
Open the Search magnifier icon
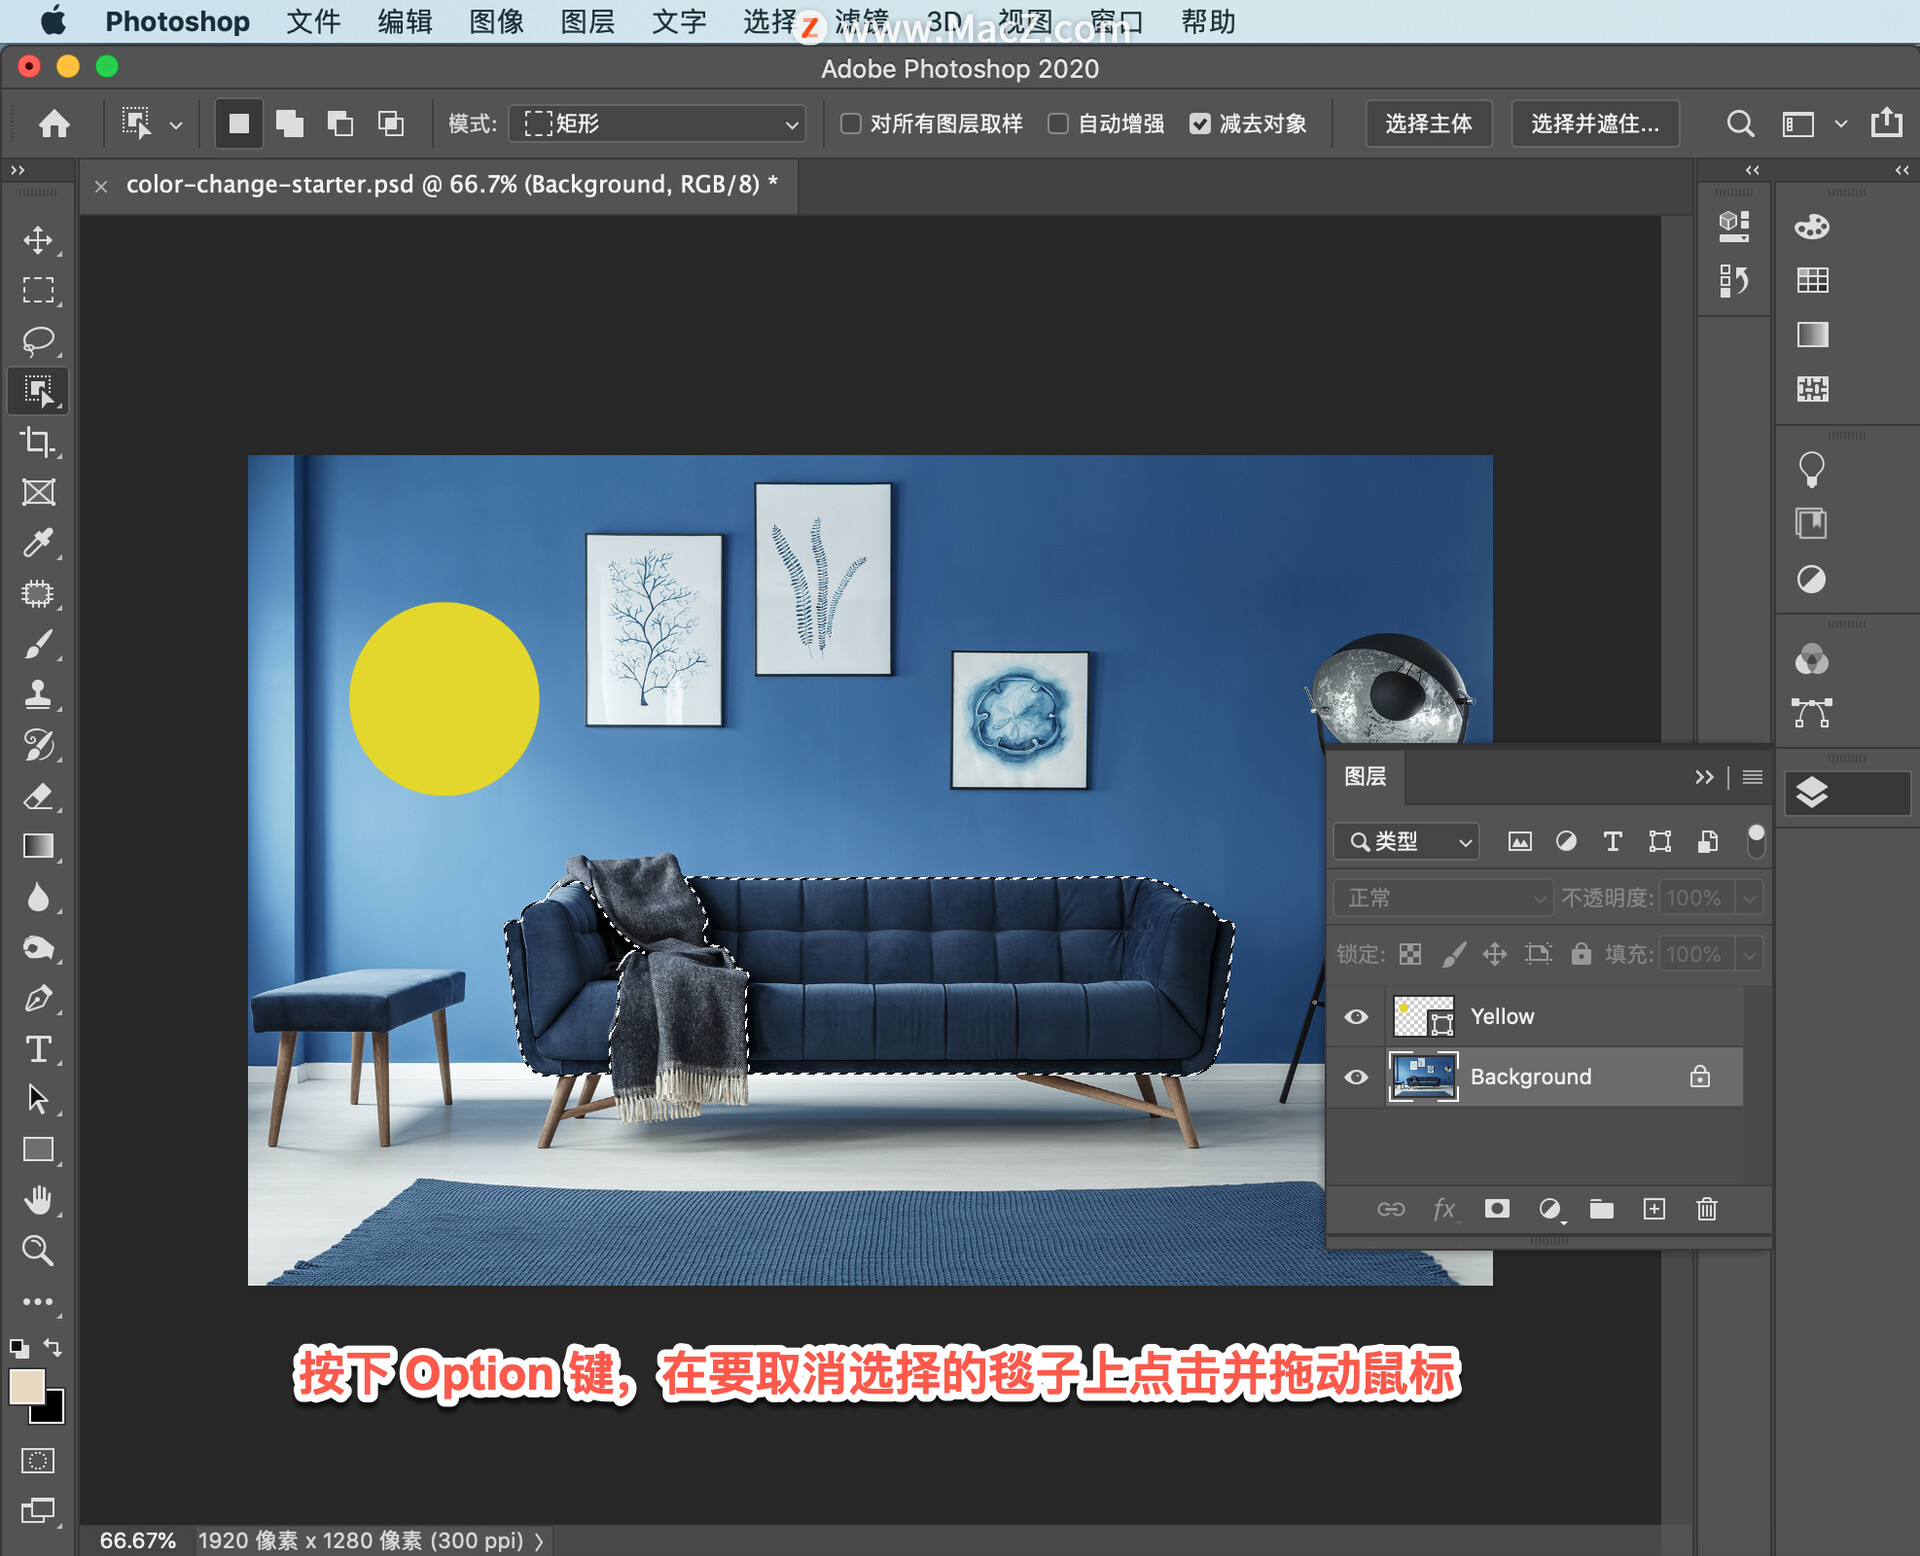(1740, 124)
